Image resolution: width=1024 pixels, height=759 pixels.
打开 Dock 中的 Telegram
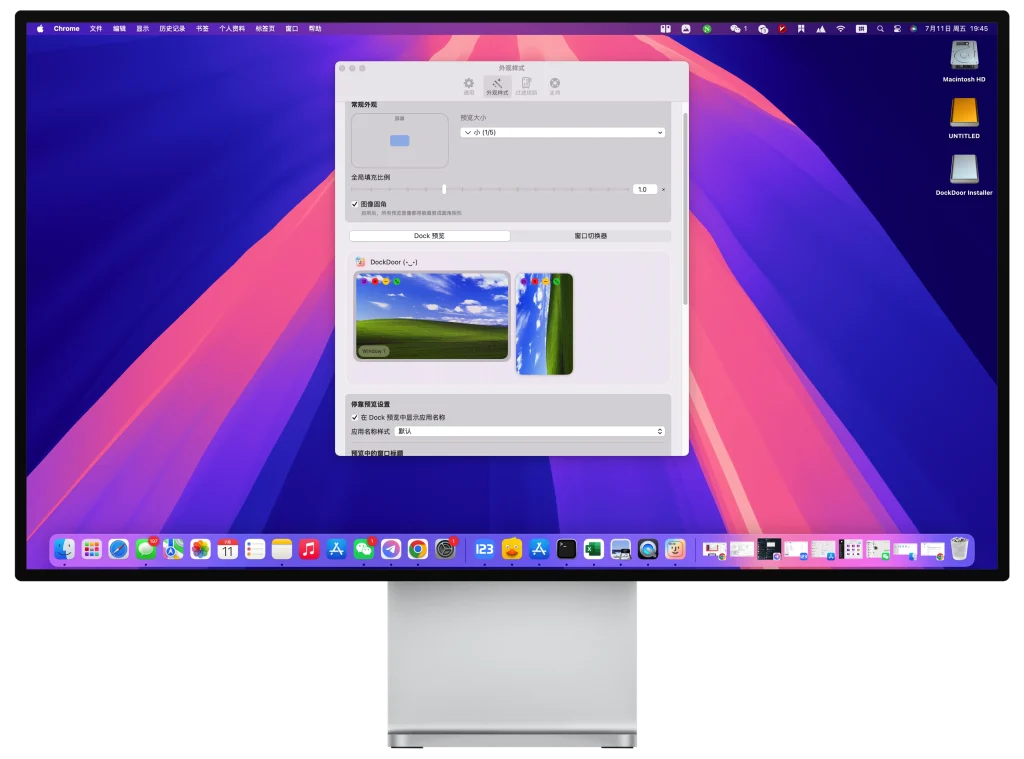[390, 548]
